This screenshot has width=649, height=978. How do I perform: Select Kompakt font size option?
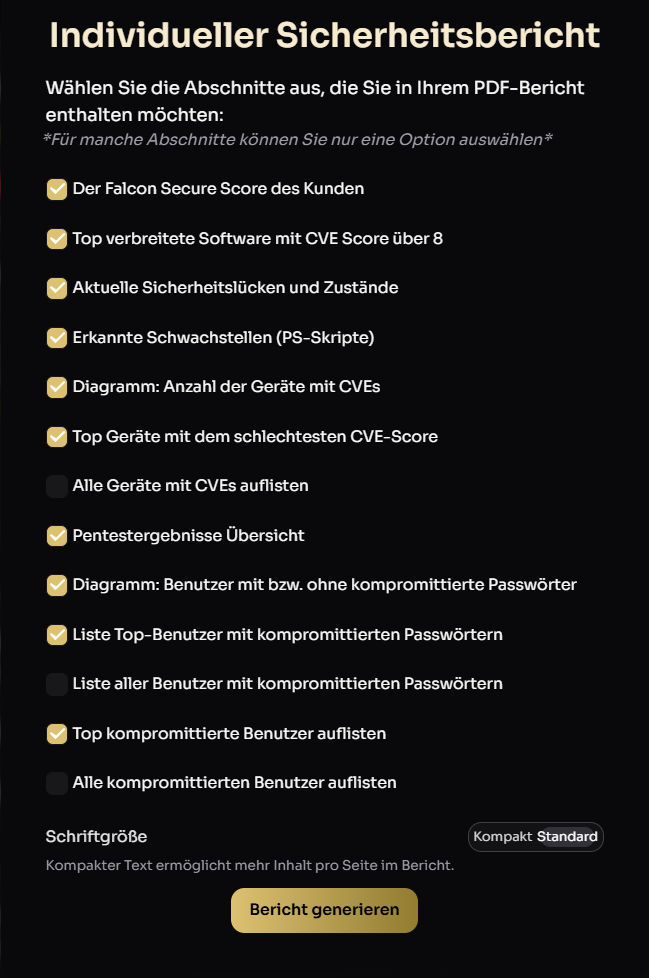point(502,836)
